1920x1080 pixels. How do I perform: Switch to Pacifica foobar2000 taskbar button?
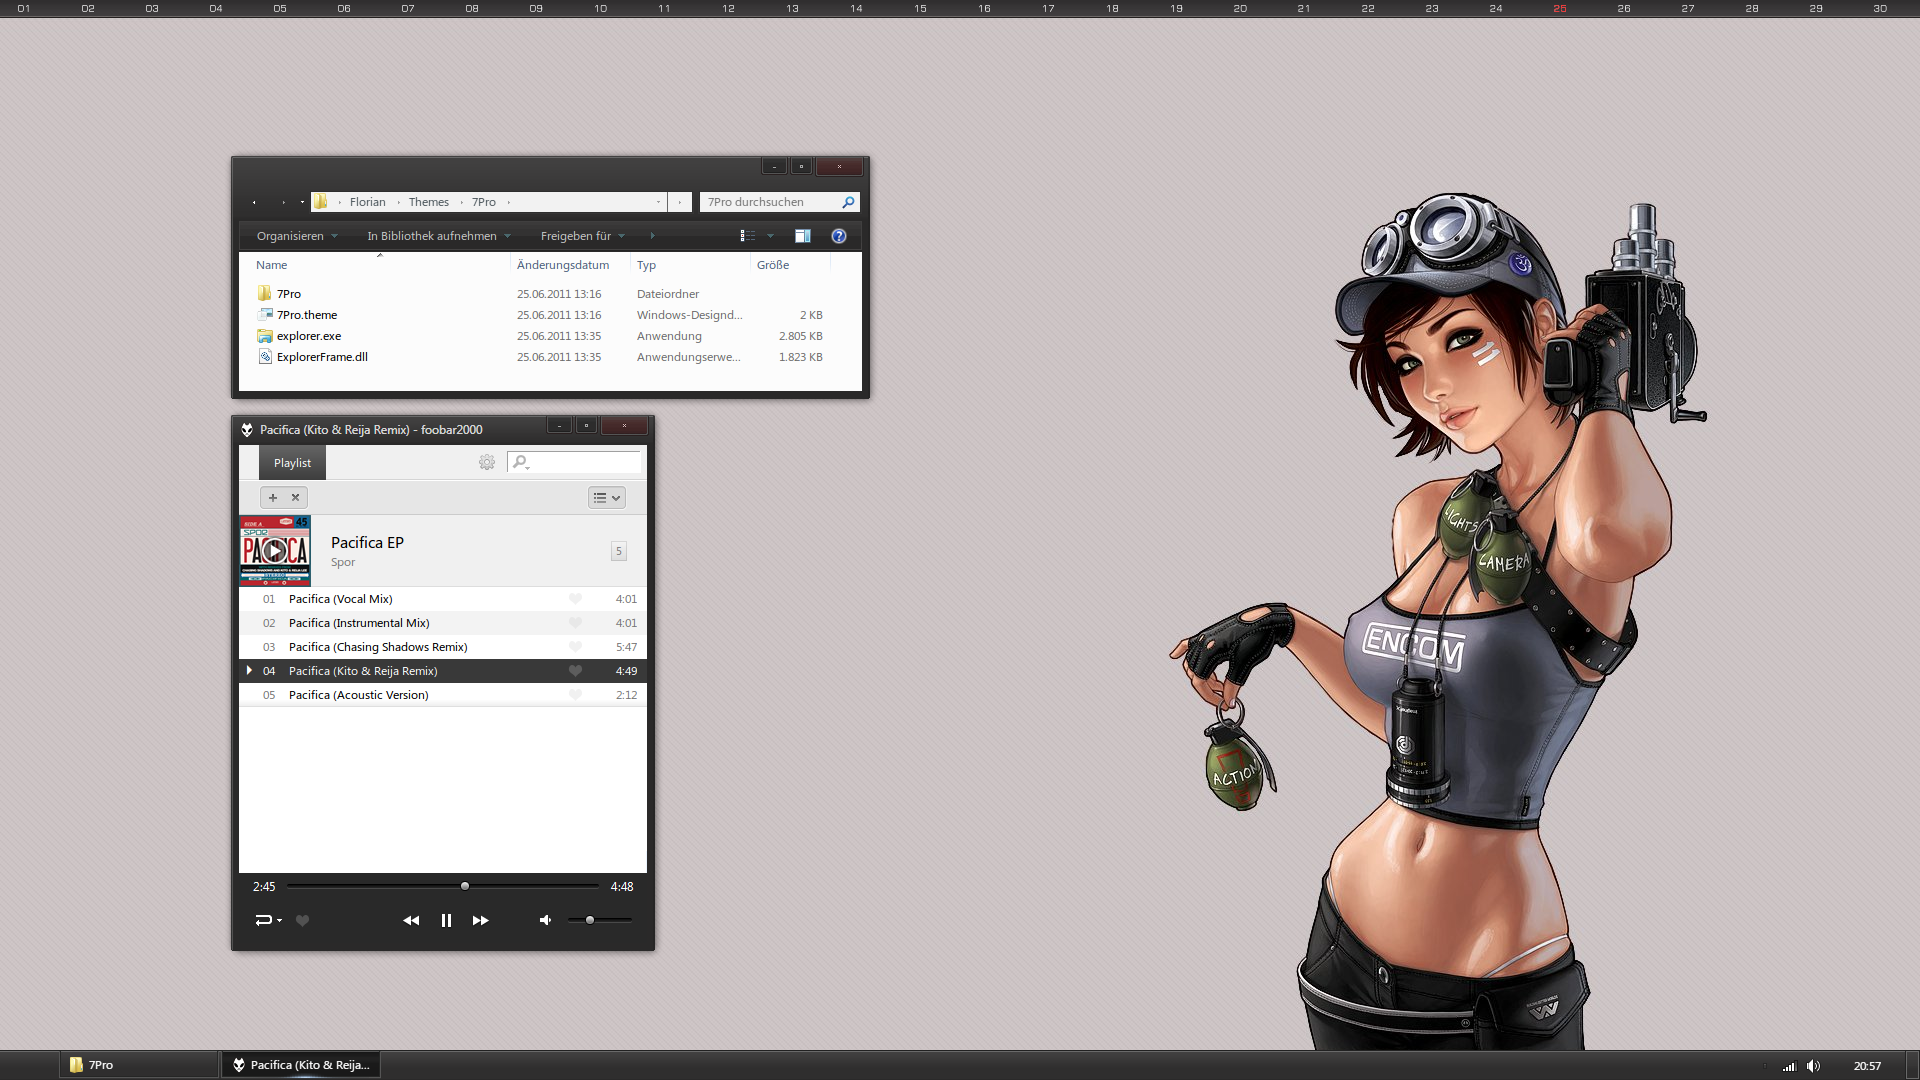point(300,1065)
